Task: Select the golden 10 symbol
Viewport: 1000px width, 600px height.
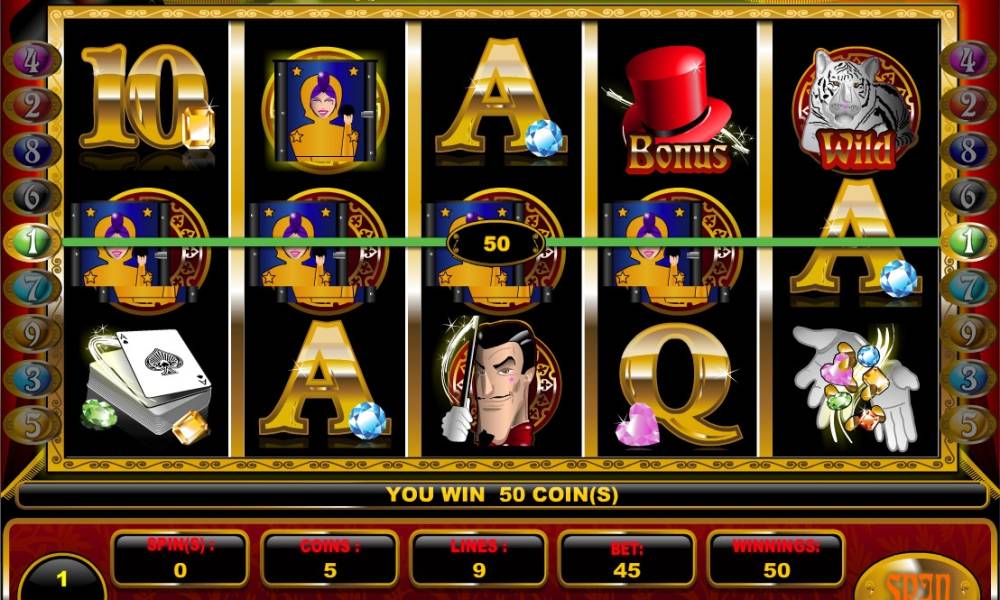Action: pyautogui.click(x=147, y=99)
